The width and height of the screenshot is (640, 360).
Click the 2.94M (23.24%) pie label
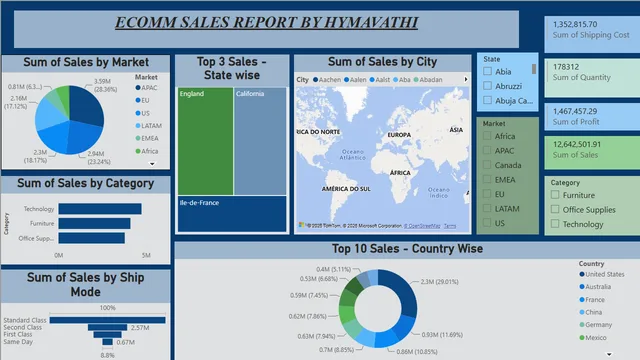click(x=99, y=158)
